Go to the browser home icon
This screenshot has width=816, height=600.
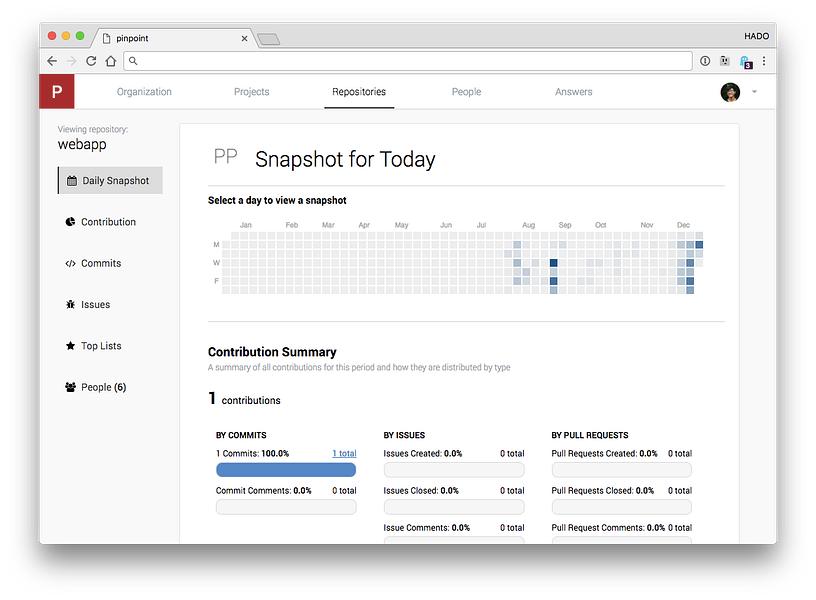[111, 61]
